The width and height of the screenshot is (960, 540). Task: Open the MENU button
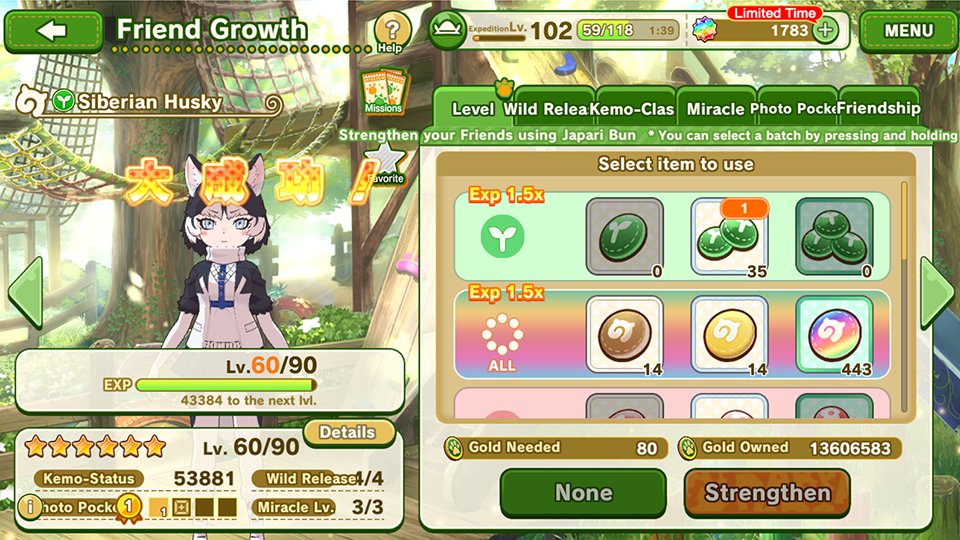909,31
